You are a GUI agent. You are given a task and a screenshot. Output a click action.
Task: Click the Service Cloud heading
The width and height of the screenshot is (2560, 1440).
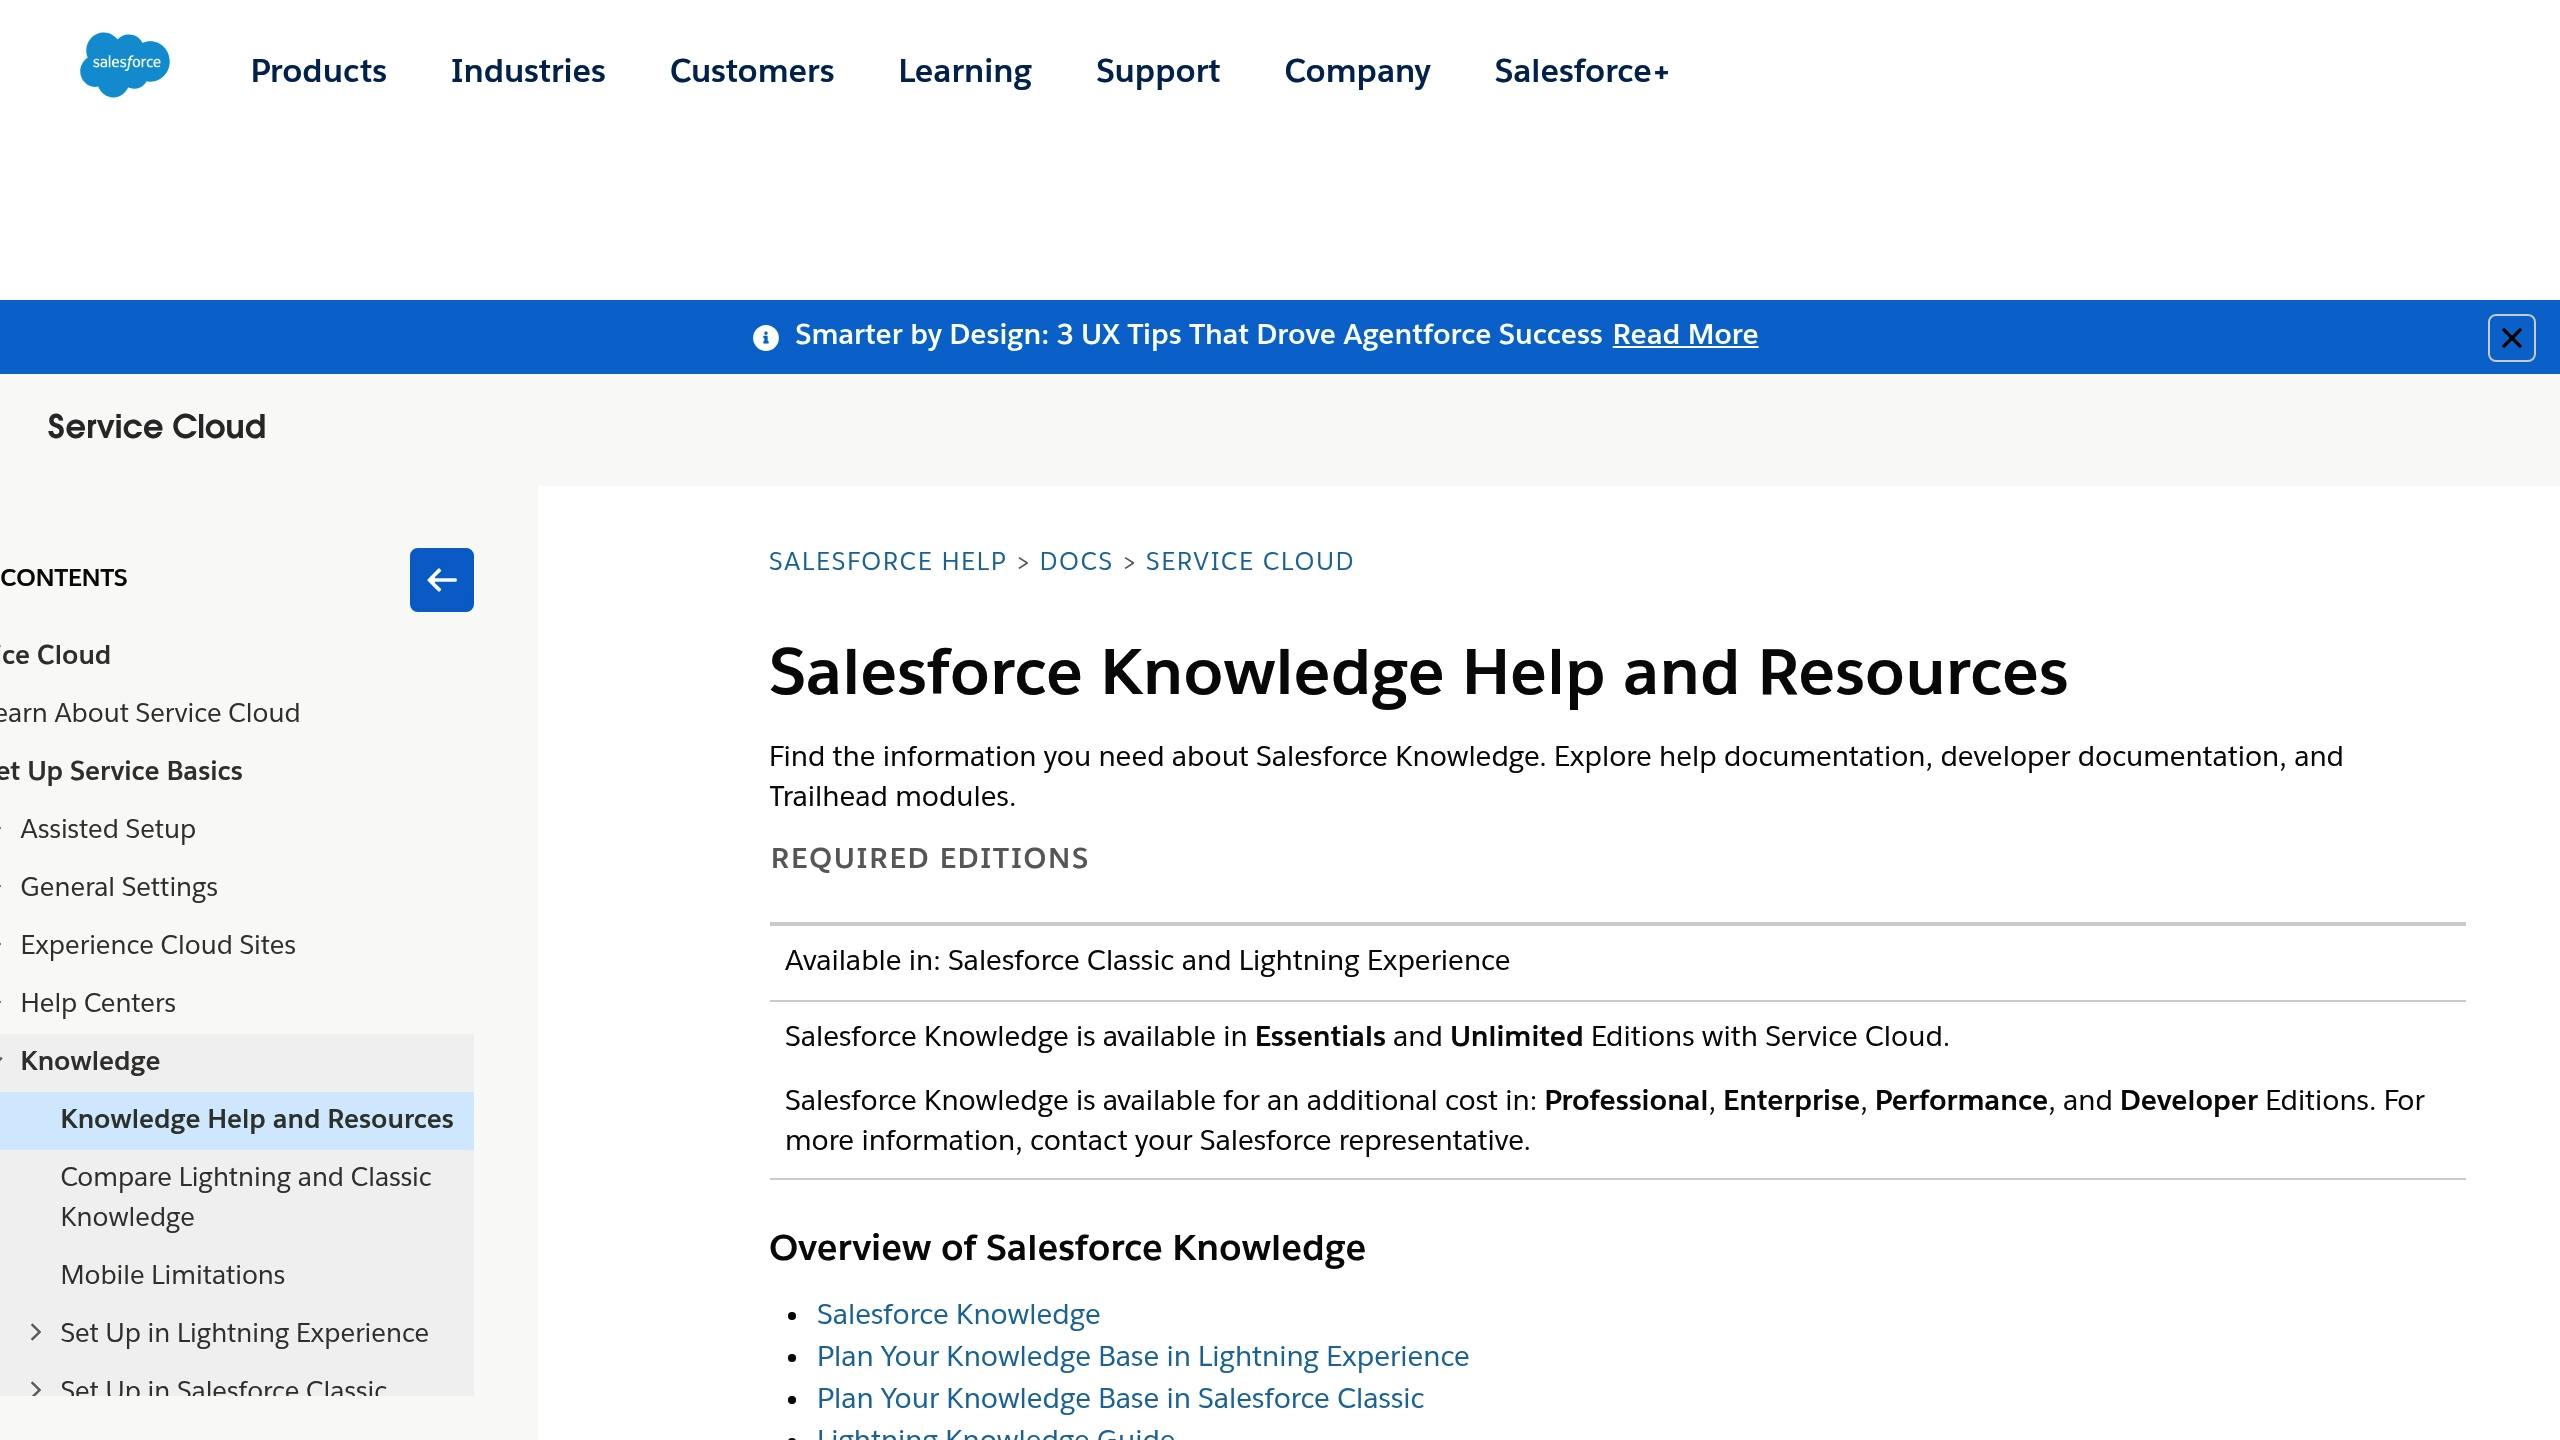pyautogui.click(x=157, y=427)
